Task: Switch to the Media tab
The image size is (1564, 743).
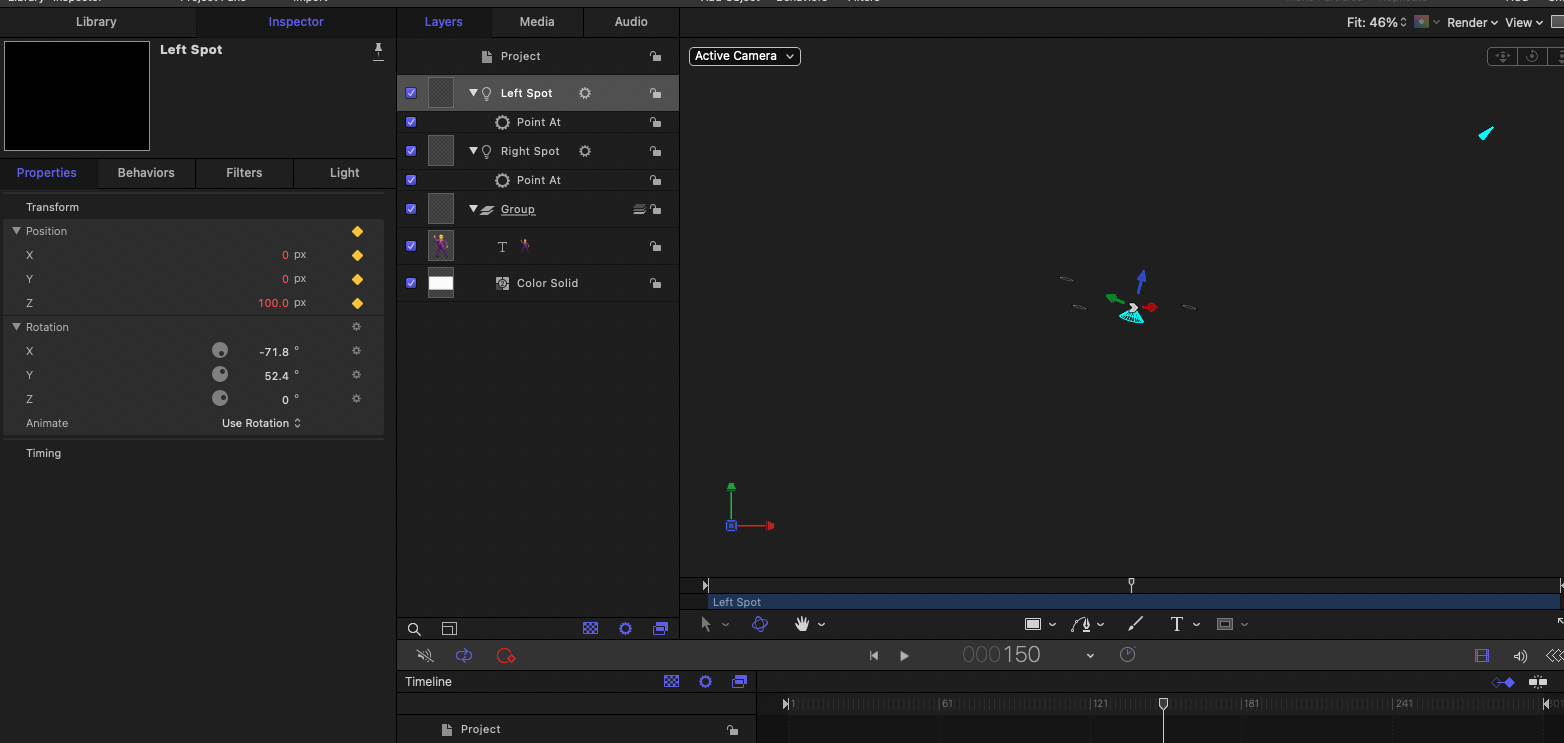Action: pyautogui.click(x=537, y=21)
